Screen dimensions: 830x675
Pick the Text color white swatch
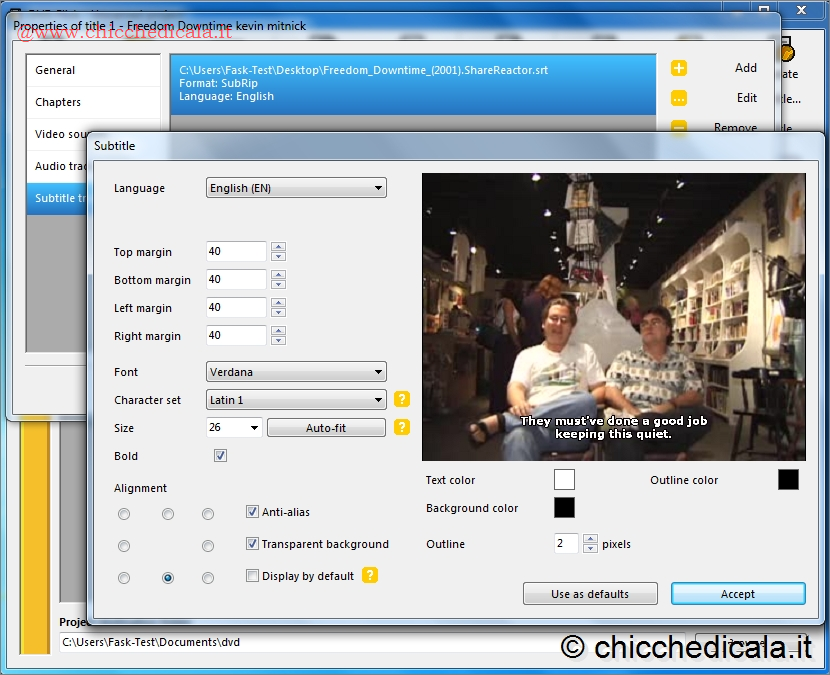[x=564, y=480]
